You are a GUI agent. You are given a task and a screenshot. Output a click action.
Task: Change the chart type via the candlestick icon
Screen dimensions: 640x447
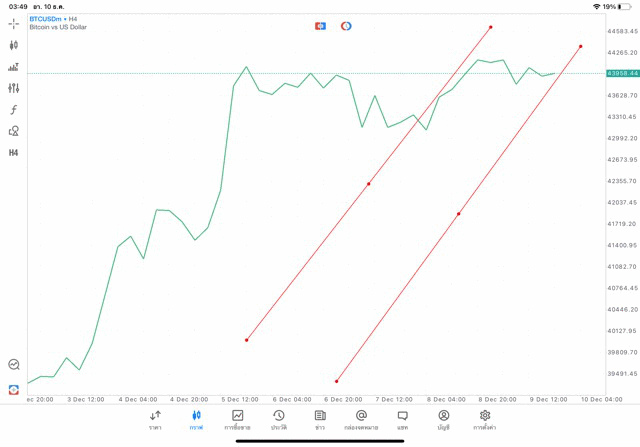click(x=14, y=45)
